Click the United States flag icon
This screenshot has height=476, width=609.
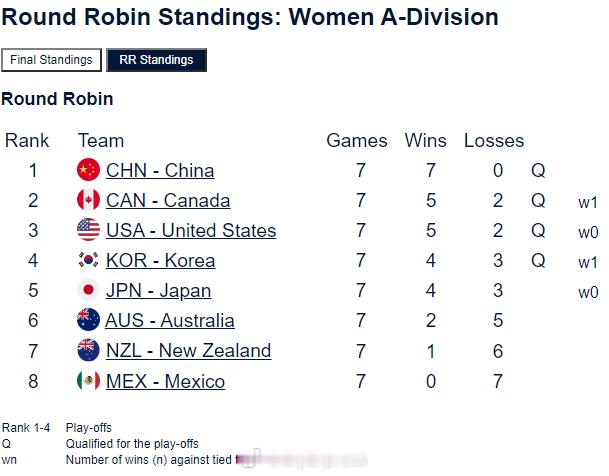point(89,230)
